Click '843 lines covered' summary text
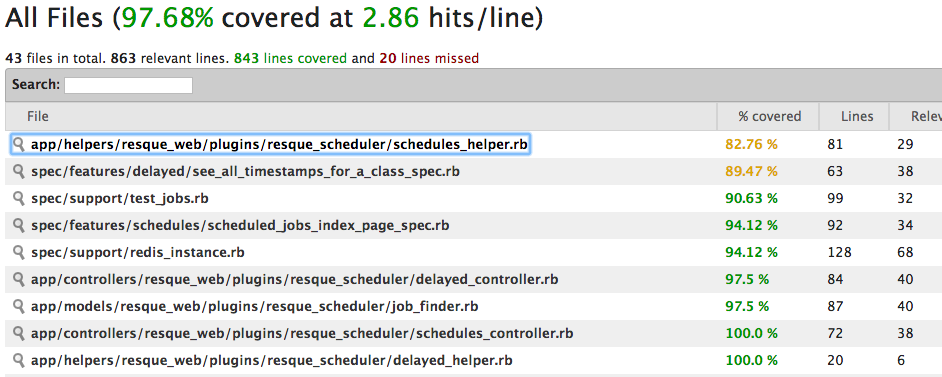 (290, 58)
